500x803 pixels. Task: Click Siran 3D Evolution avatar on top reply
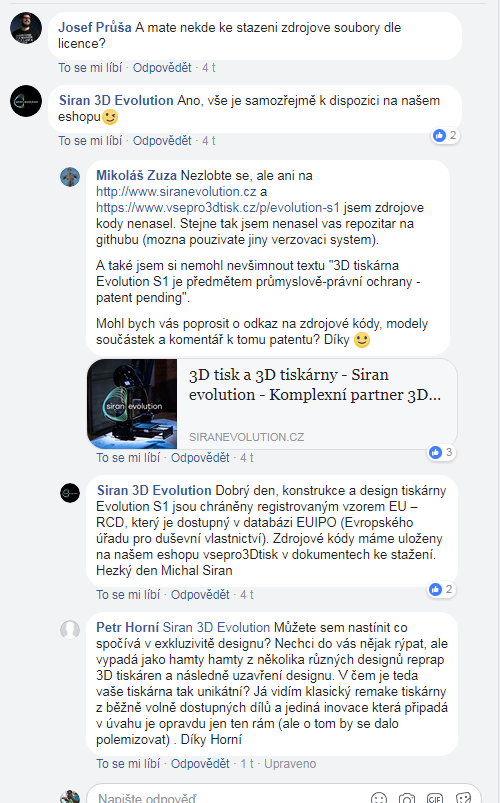26,101
